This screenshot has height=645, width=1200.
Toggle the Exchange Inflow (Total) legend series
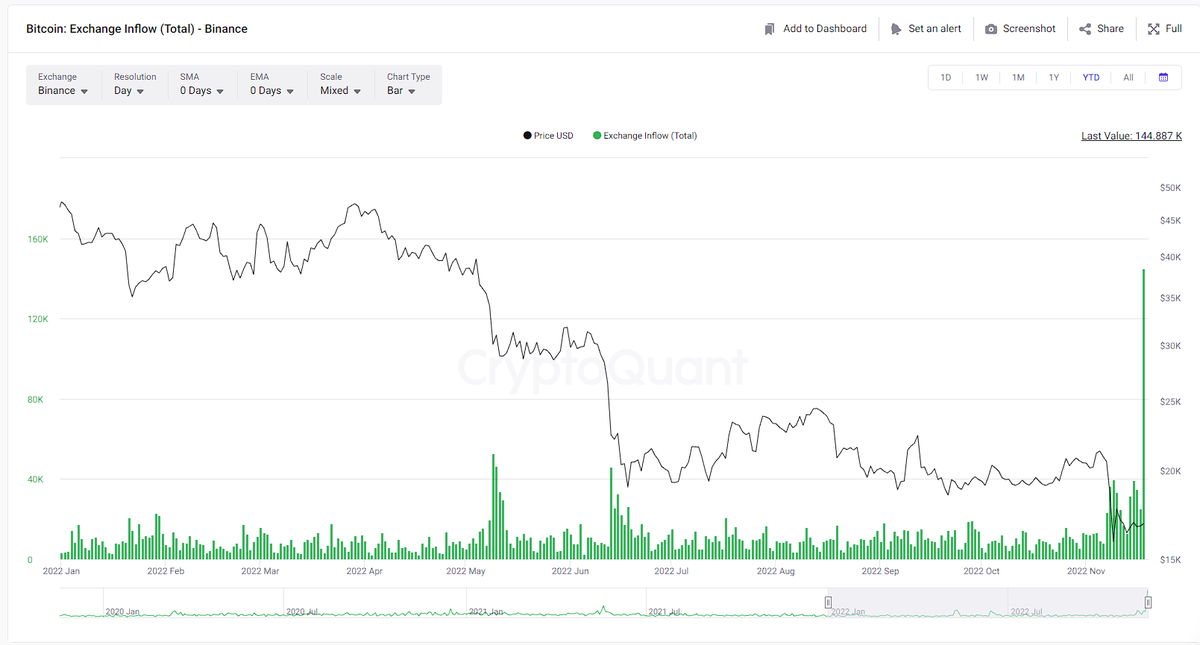click(x=645, y=135)
